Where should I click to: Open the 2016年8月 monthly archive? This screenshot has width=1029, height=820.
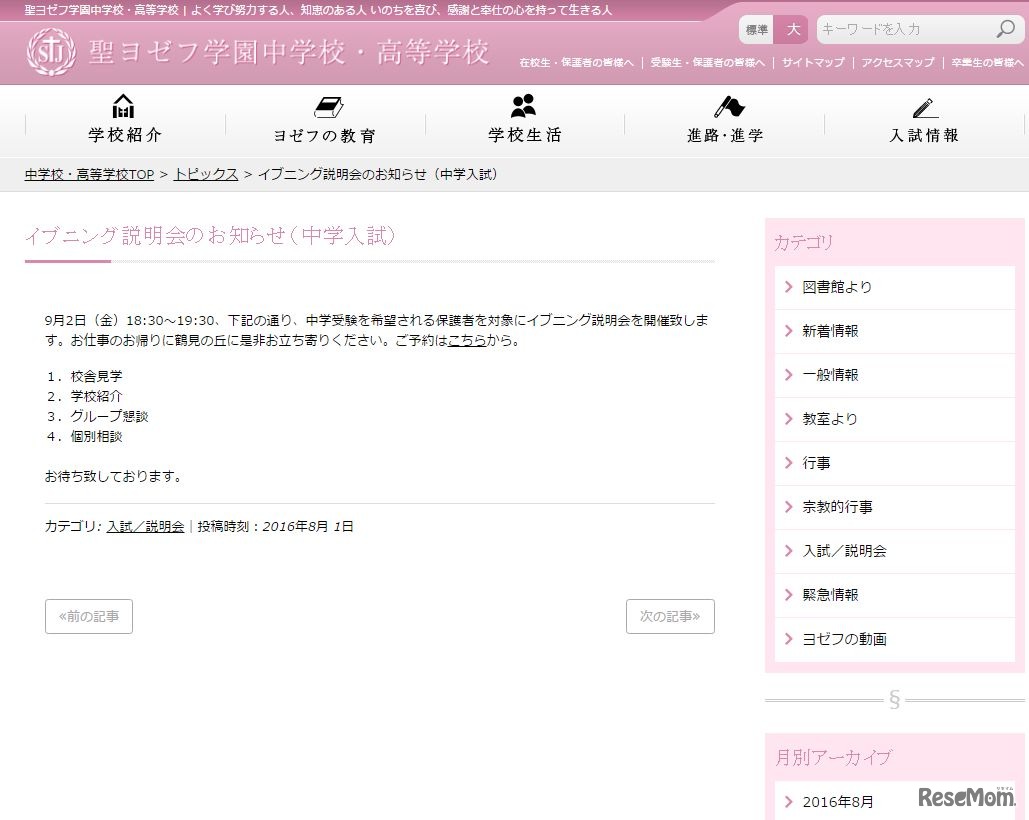837,801
